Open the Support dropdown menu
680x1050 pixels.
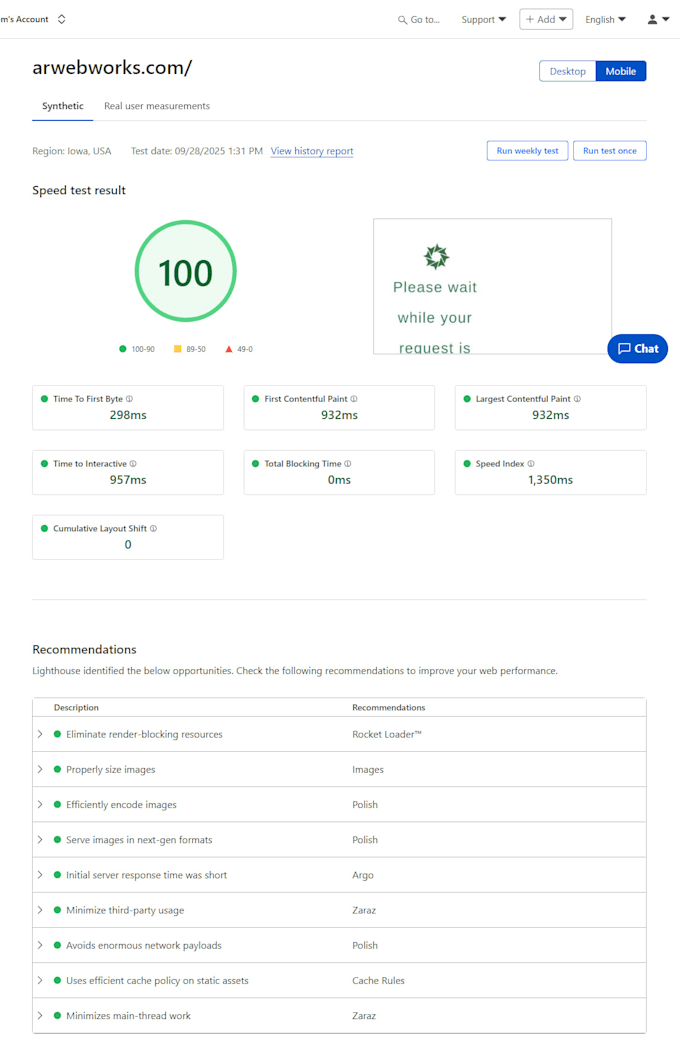(x=484, y=19)
